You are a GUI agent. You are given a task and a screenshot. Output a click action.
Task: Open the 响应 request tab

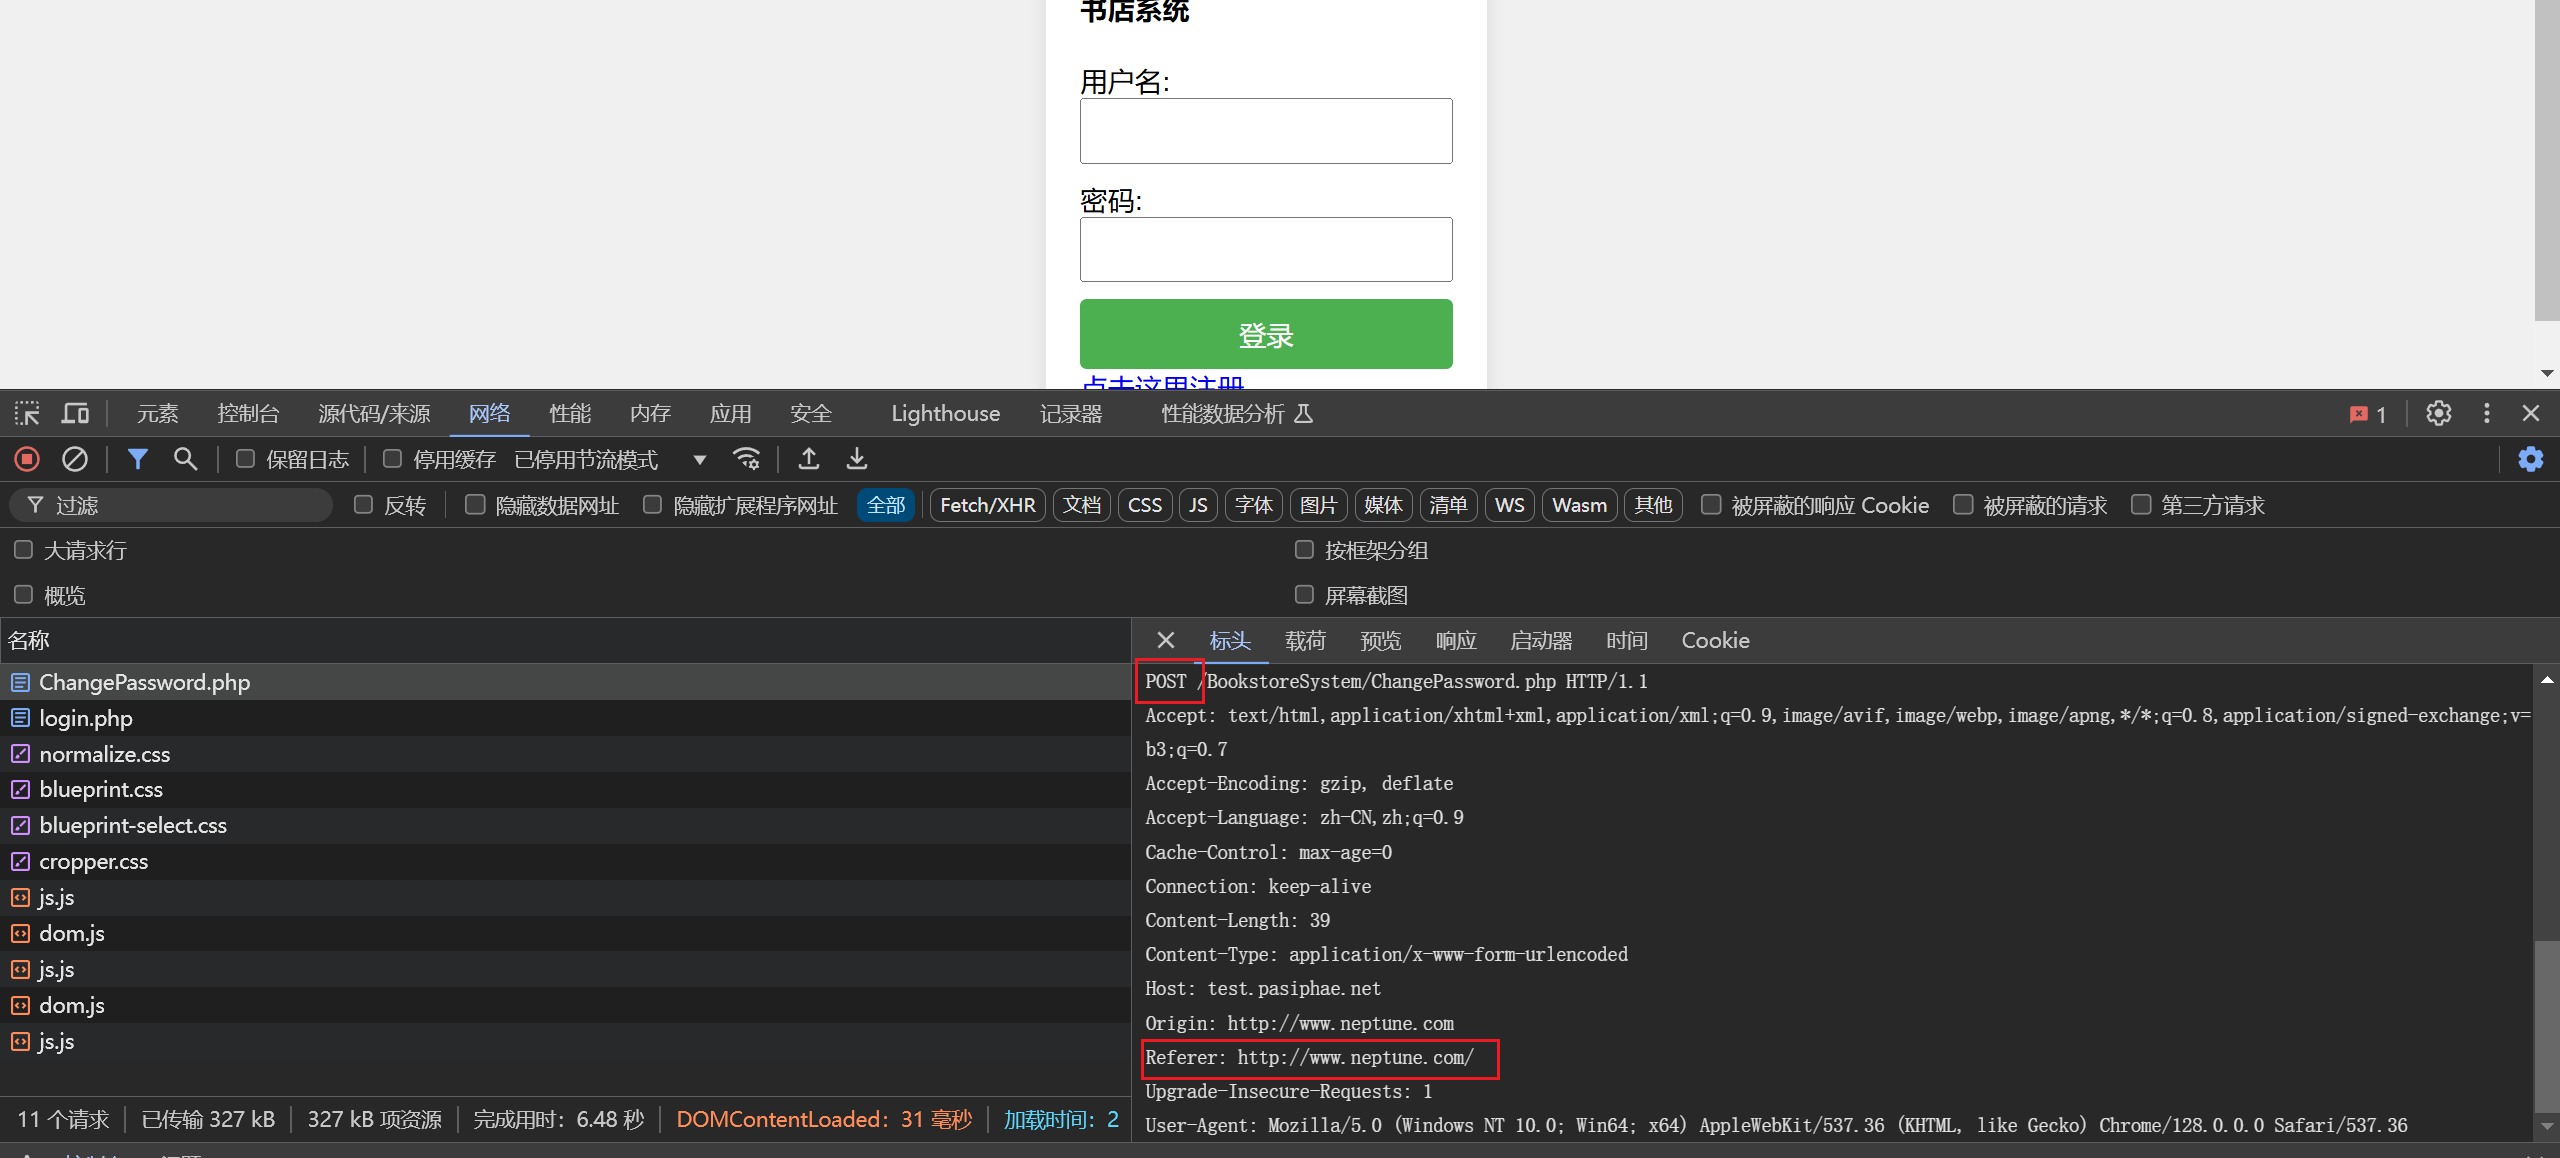pos(1456,640)
